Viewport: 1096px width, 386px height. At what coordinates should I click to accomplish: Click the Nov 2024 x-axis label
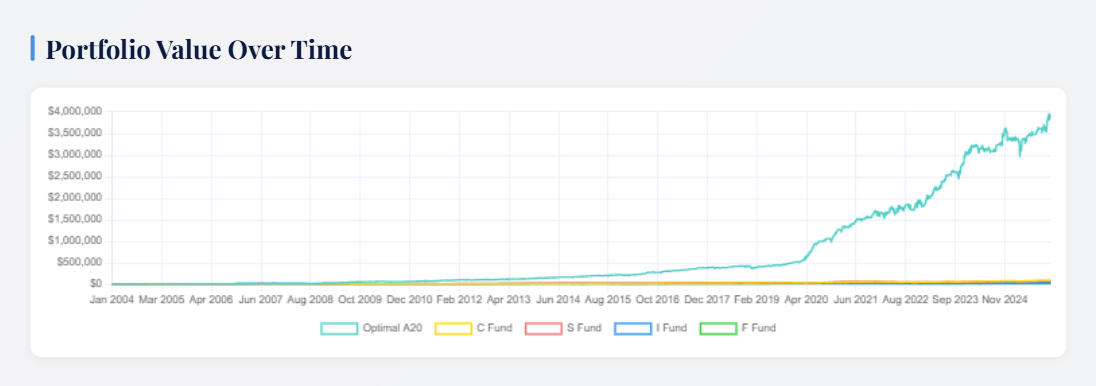(1006, 299)
